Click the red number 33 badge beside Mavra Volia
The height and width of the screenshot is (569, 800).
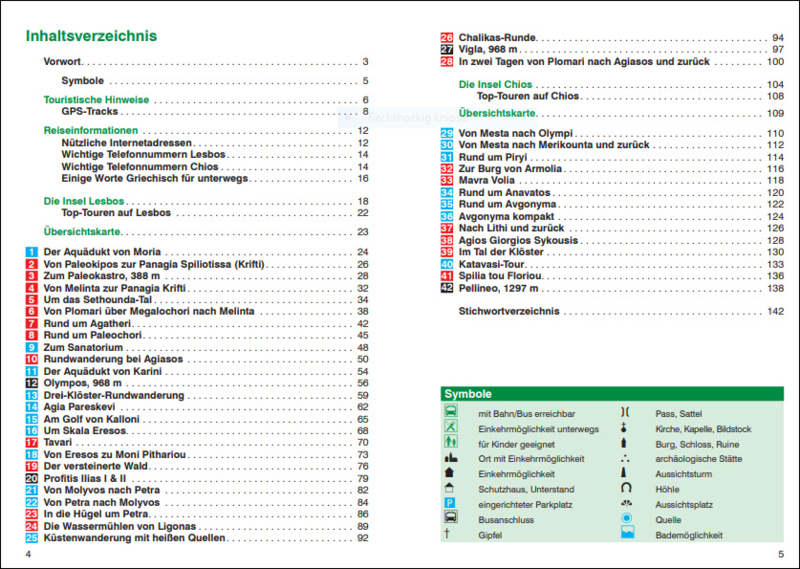point(446,181)
